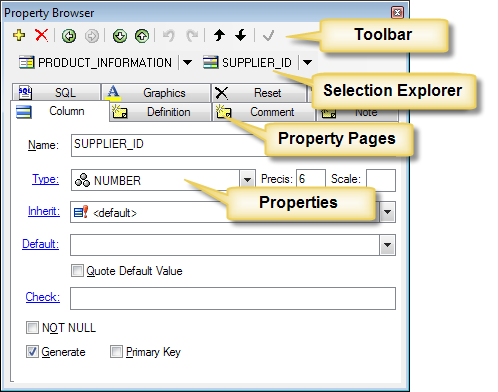Click the green down arrow circle icon
Viewport: 498px width, 392px height.
click(120, 36)
